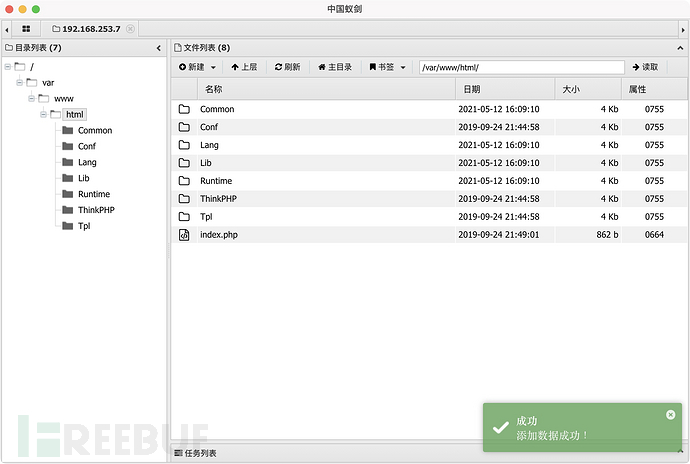This screenshot has width=690, height=464.
Task: Click the 读取 (Read) button
Action: (x=645, y=67)
